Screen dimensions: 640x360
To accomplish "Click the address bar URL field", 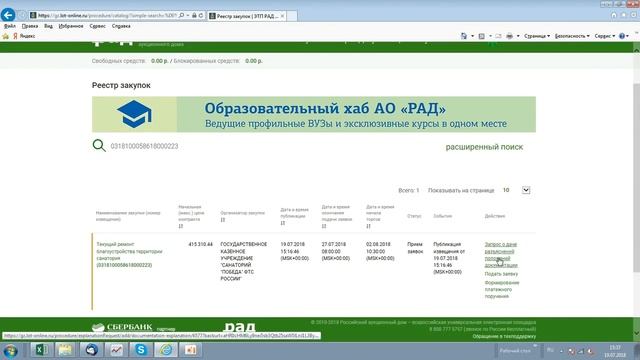I will 107,16.
